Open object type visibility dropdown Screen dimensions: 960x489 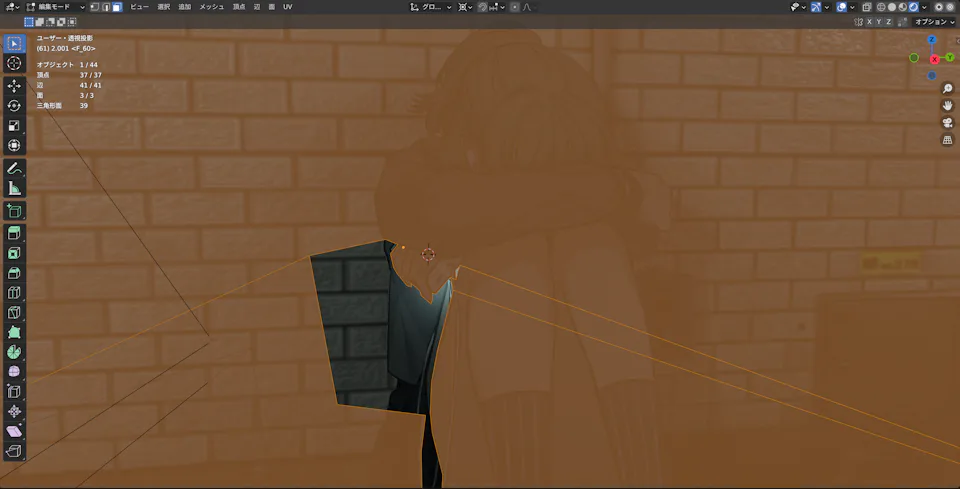pos(797,7)
